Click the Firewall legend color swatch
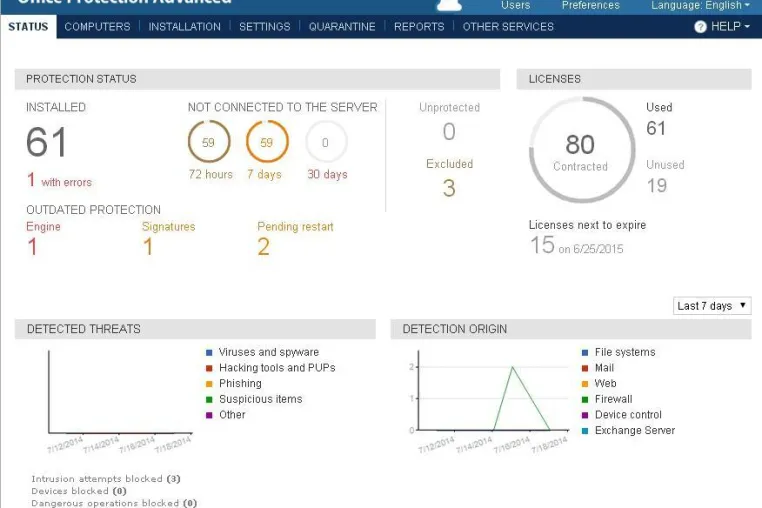Screen dimensions: 762x508 (x=585, y=399)
